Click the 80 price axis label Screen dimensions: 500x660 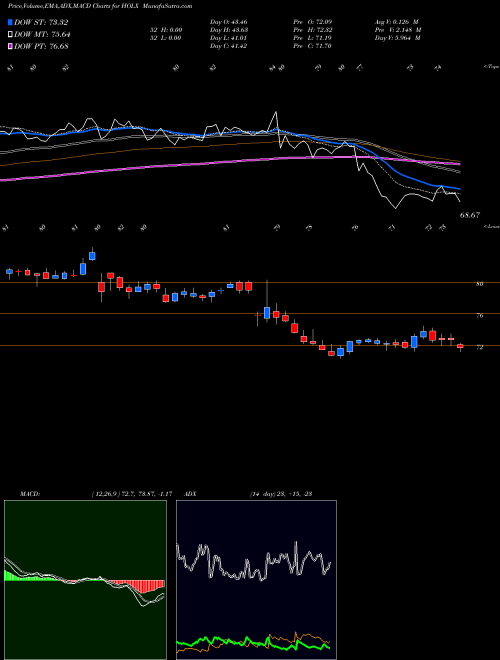479,284
